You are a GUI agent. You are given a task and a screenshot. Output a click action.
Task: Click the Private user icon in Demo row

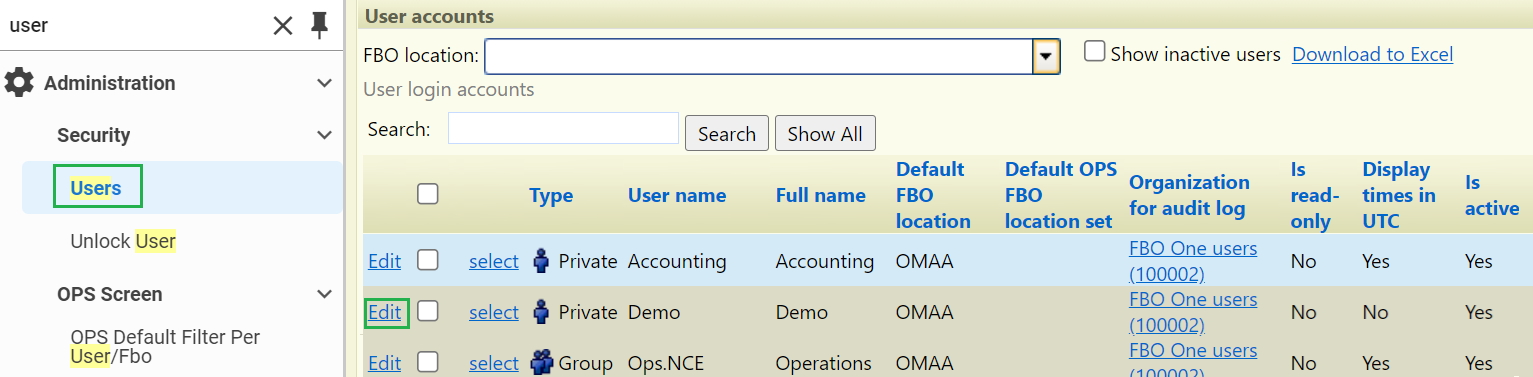click(541, 312)
